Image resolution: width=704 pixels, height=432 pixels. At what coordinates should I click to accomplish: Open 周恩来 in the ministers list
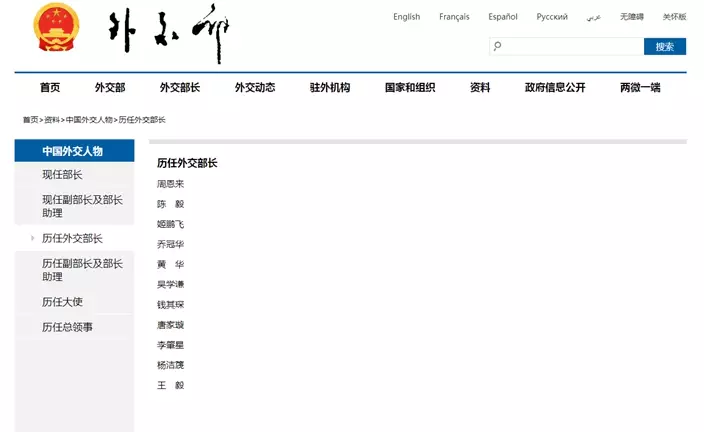click(170, 184)
